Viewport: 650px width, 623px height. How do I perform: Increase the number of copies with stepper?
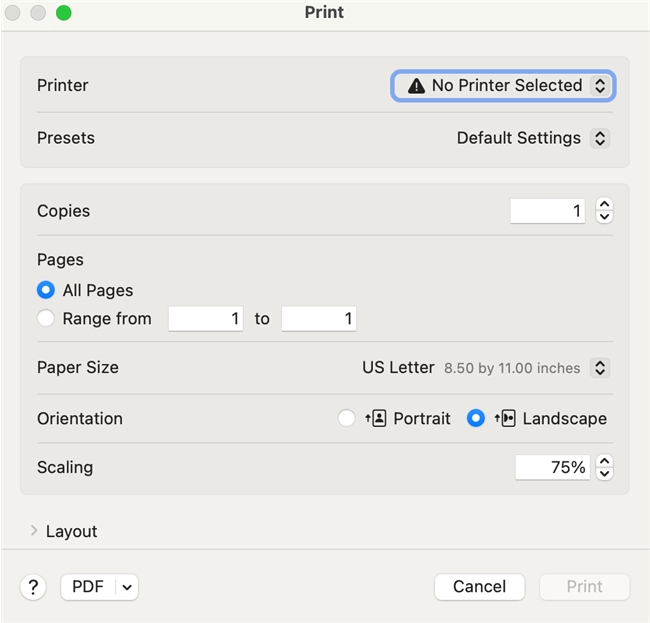[x=604, y=205]
